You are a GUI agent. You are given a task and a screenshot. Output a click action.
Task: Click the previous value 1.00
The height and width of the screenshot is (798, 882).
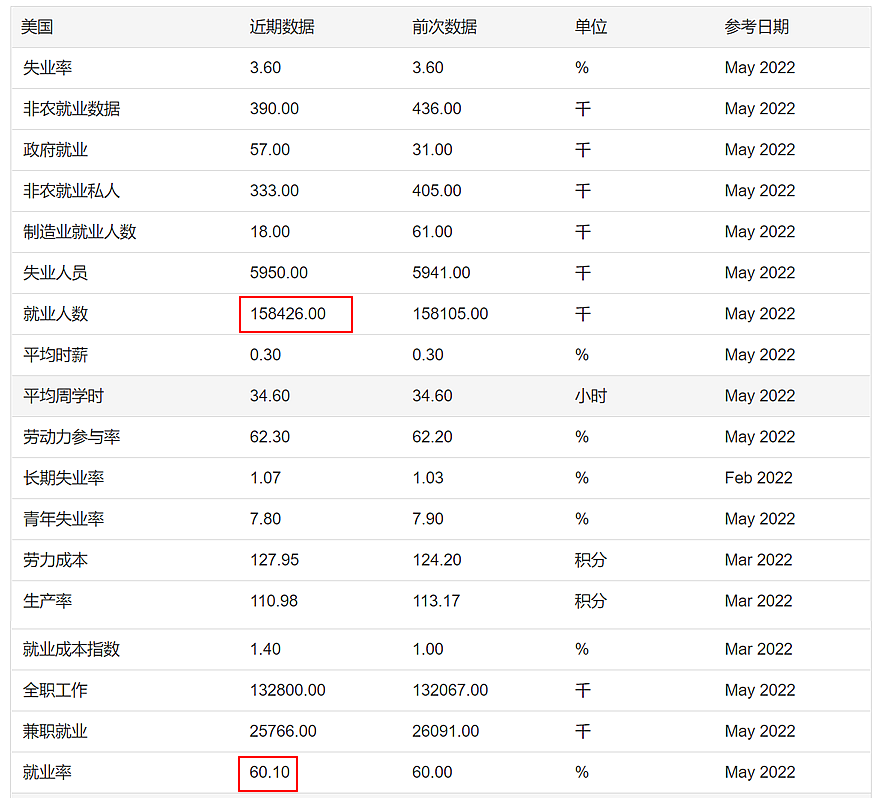(x=428, y=649)
